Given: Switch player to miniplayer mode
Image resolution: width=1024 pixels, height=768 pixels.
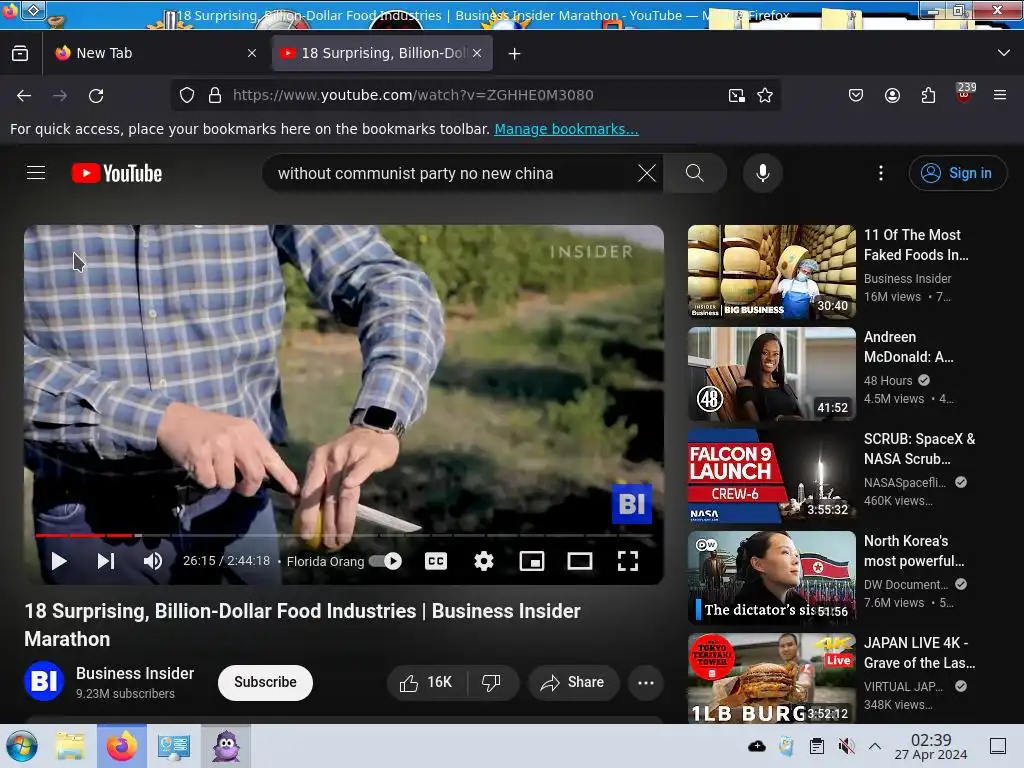Looking at the screenshot, I should click(x=532, y=561).
